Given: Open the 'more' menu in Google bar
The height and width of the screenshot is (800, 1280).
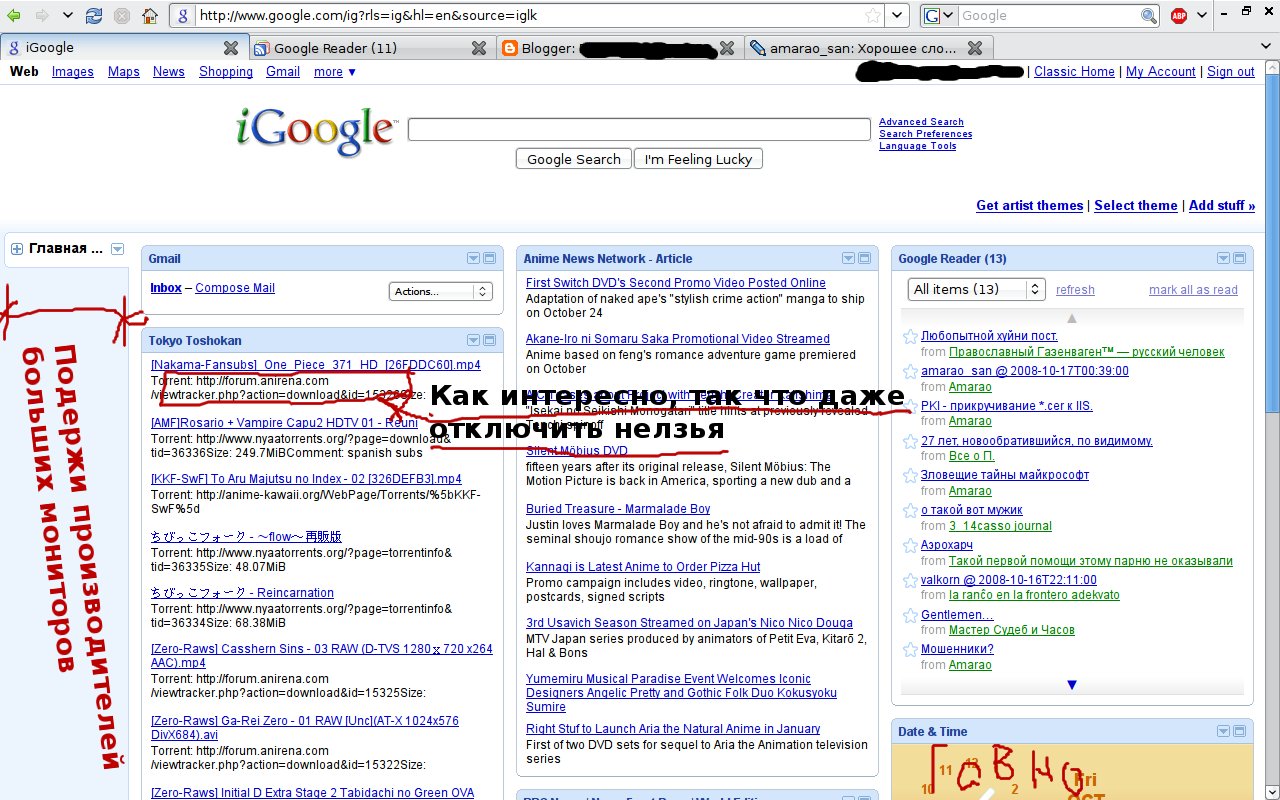Looking at the screenshot, I should 335,71.
